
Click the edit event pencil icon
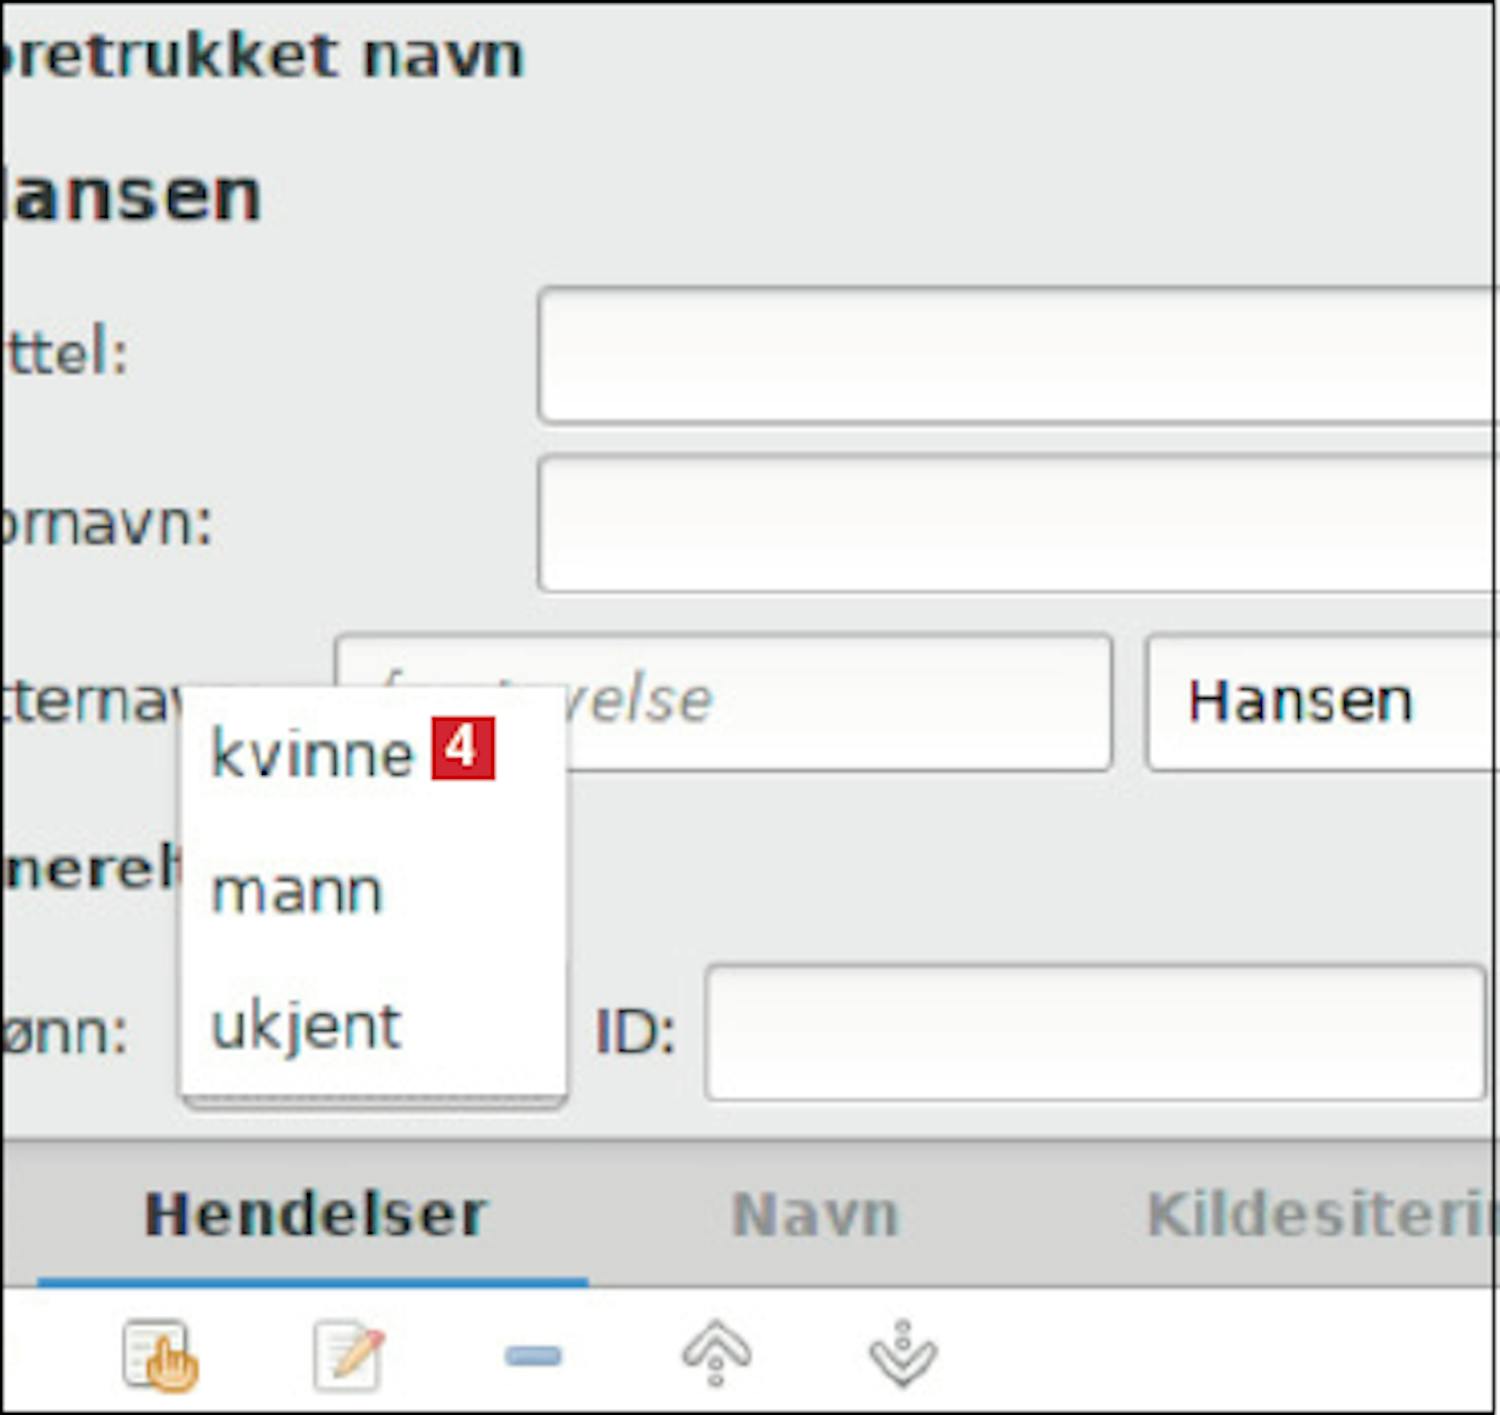click(348, 1356)
